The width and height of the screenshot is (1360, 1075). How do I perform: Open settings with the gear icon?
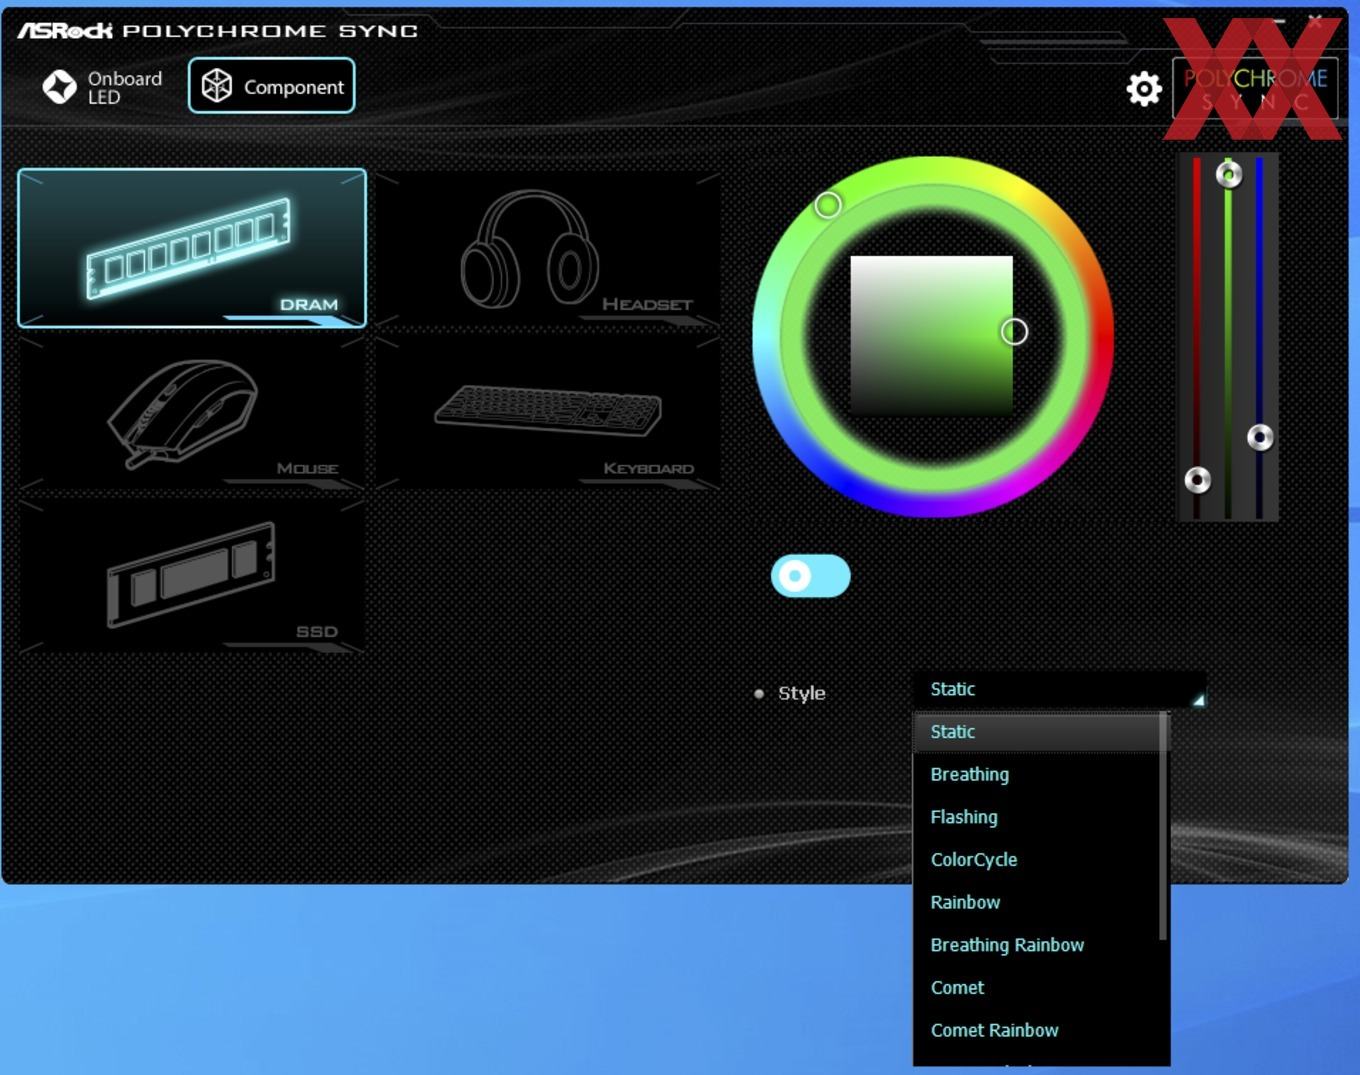click(x=1144, y=89)
